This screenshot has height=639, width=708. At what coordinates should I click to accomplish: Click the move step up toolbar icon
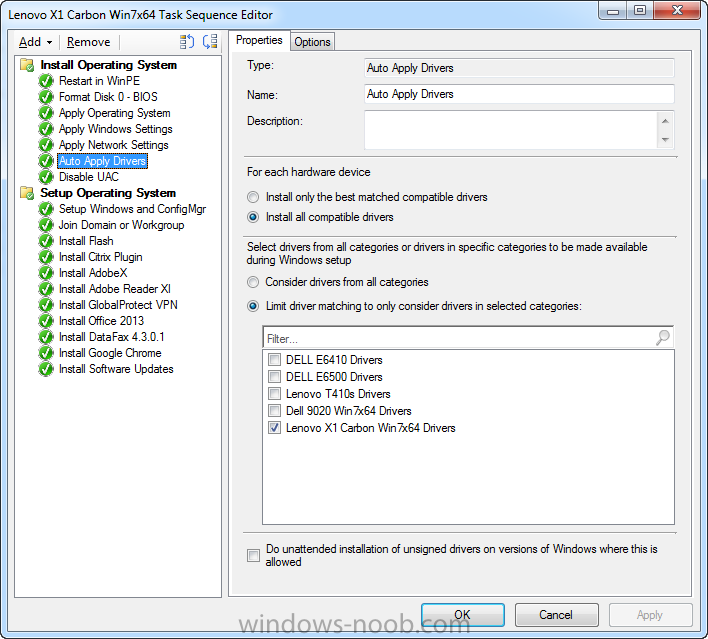[x=186, y=42]
